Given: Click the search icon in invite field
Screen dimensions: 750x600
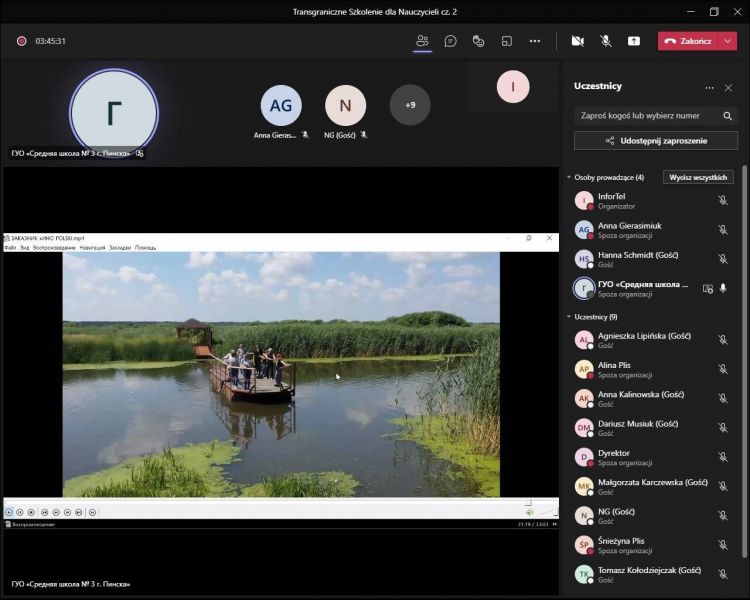Looking at the screenshot, I should 727,116.
